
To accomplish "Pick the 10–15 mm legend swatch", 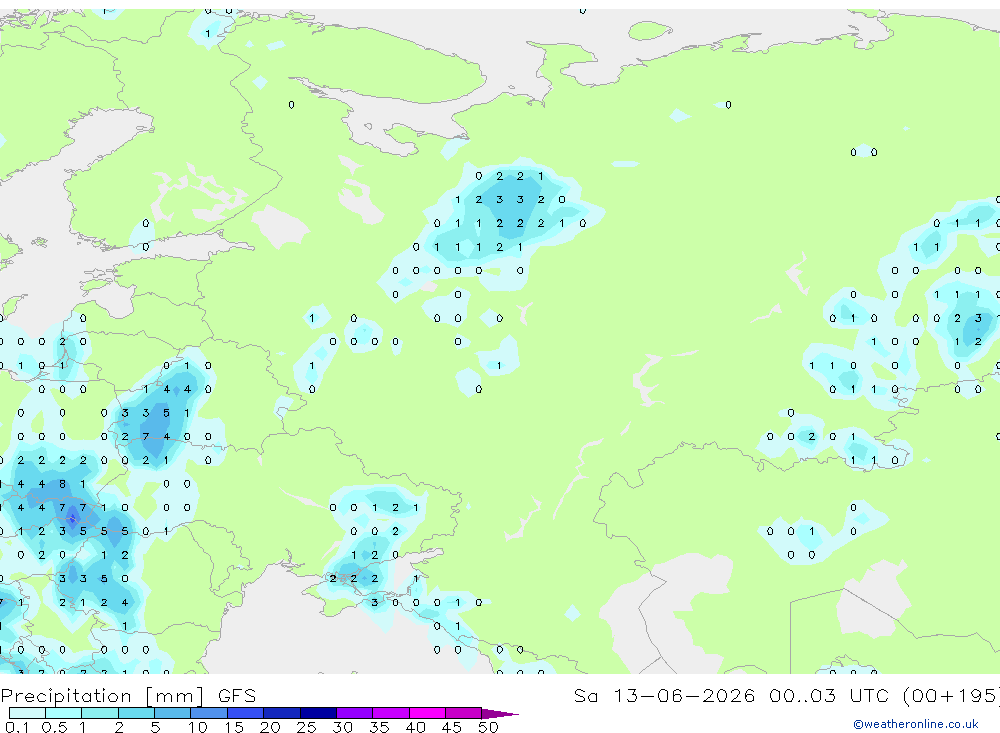I will click(x=209, y=713).
